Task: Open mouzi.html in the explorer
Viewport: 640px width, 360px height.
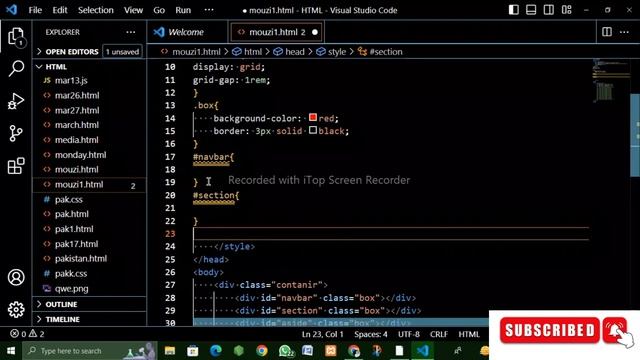Action: [x=76, y=169]
